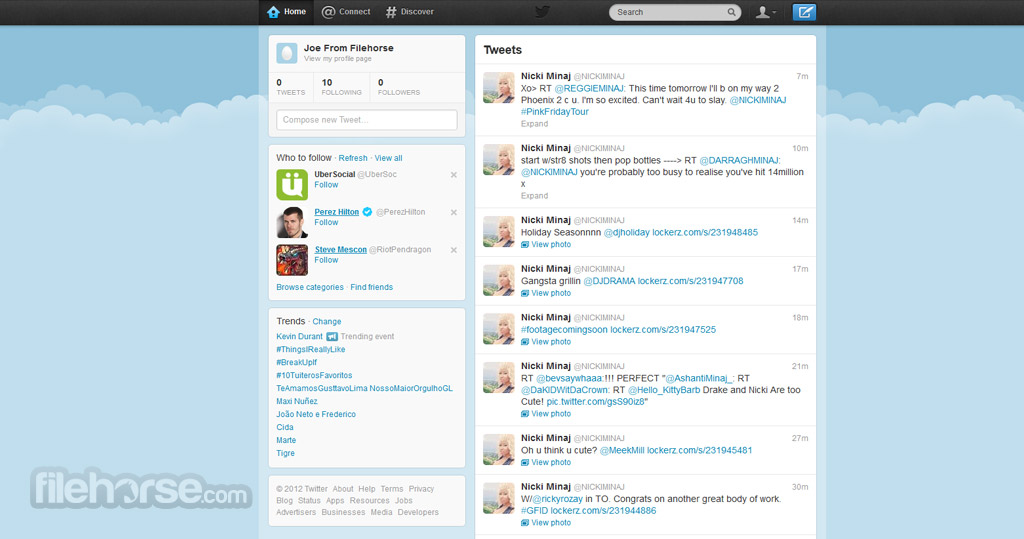
Task: Open the Discover tab
Action: 409,12
